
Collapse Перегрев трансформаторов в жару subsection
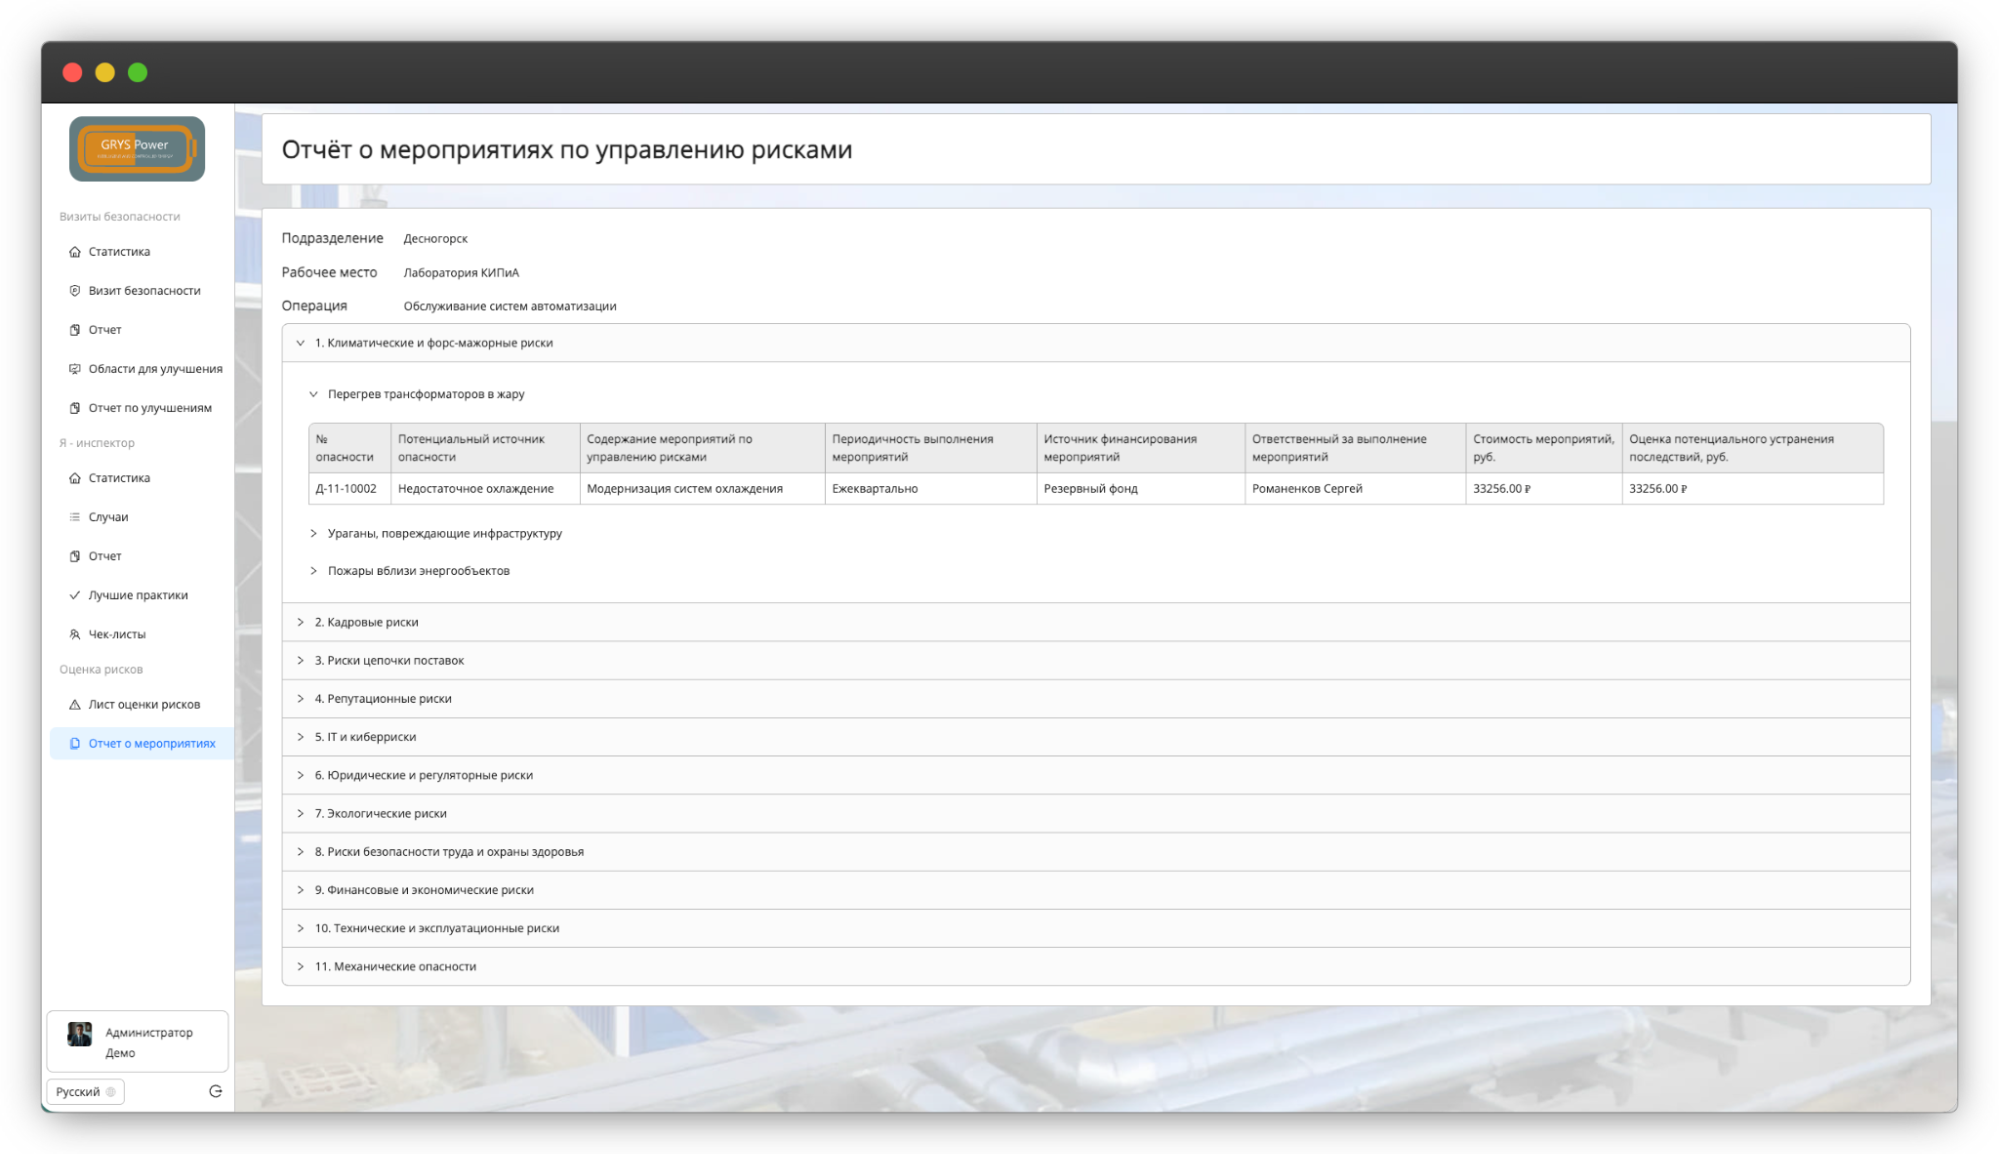314,394
